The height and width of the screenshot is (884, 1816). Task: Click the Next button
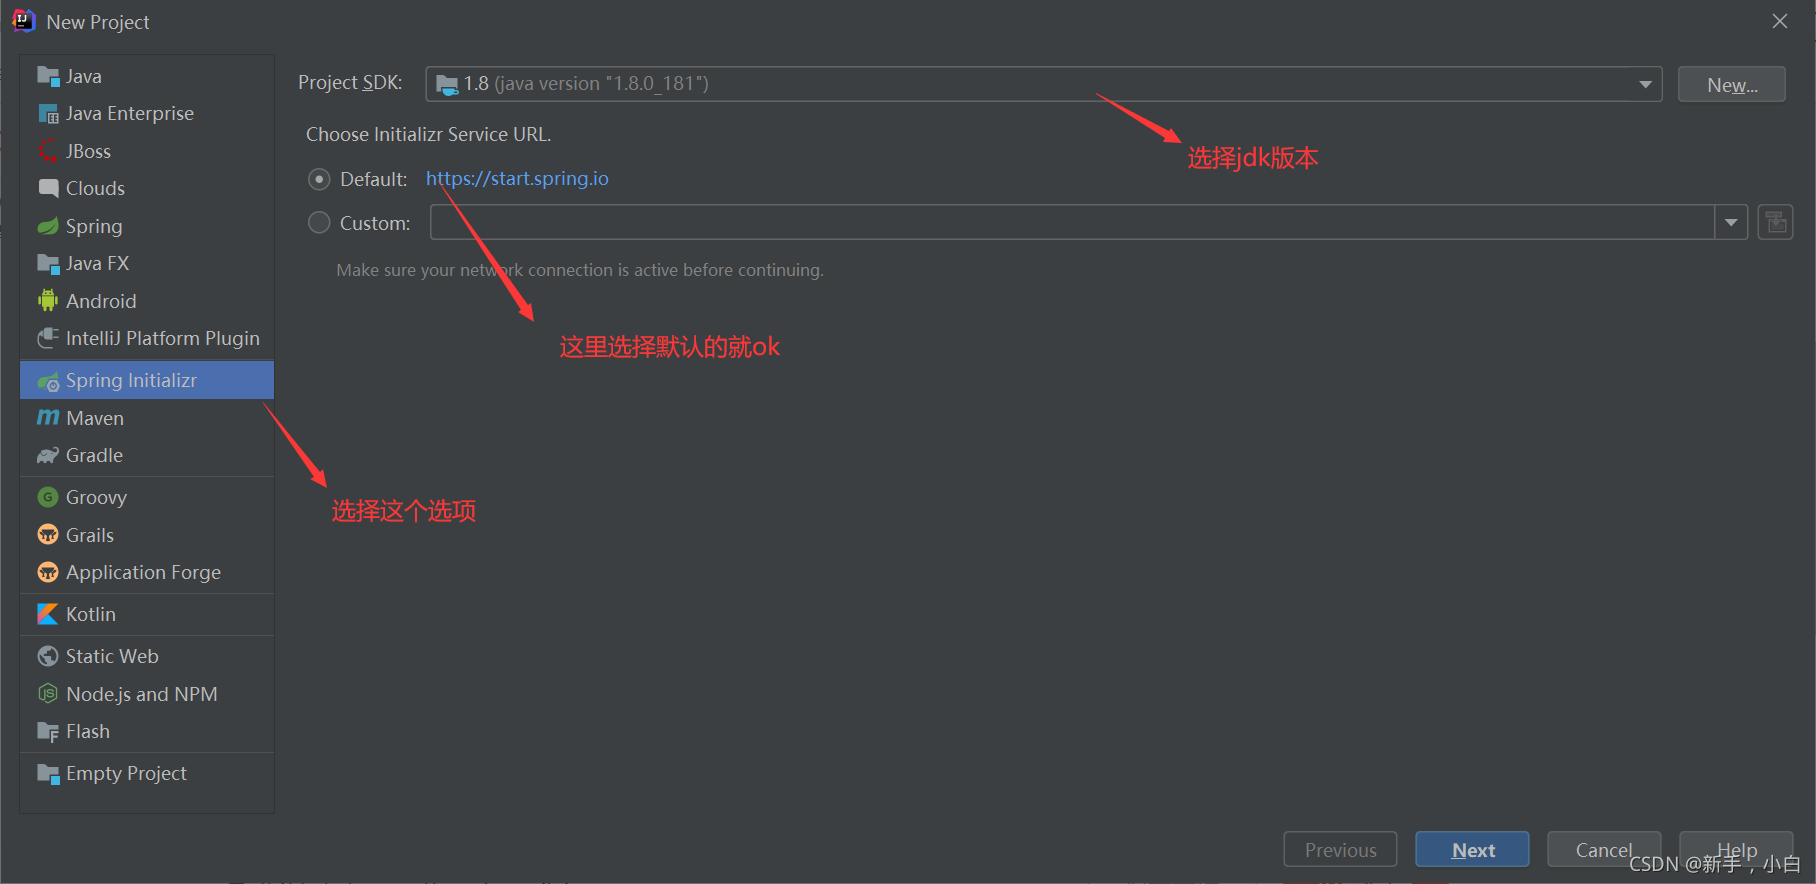point(1472,850)
